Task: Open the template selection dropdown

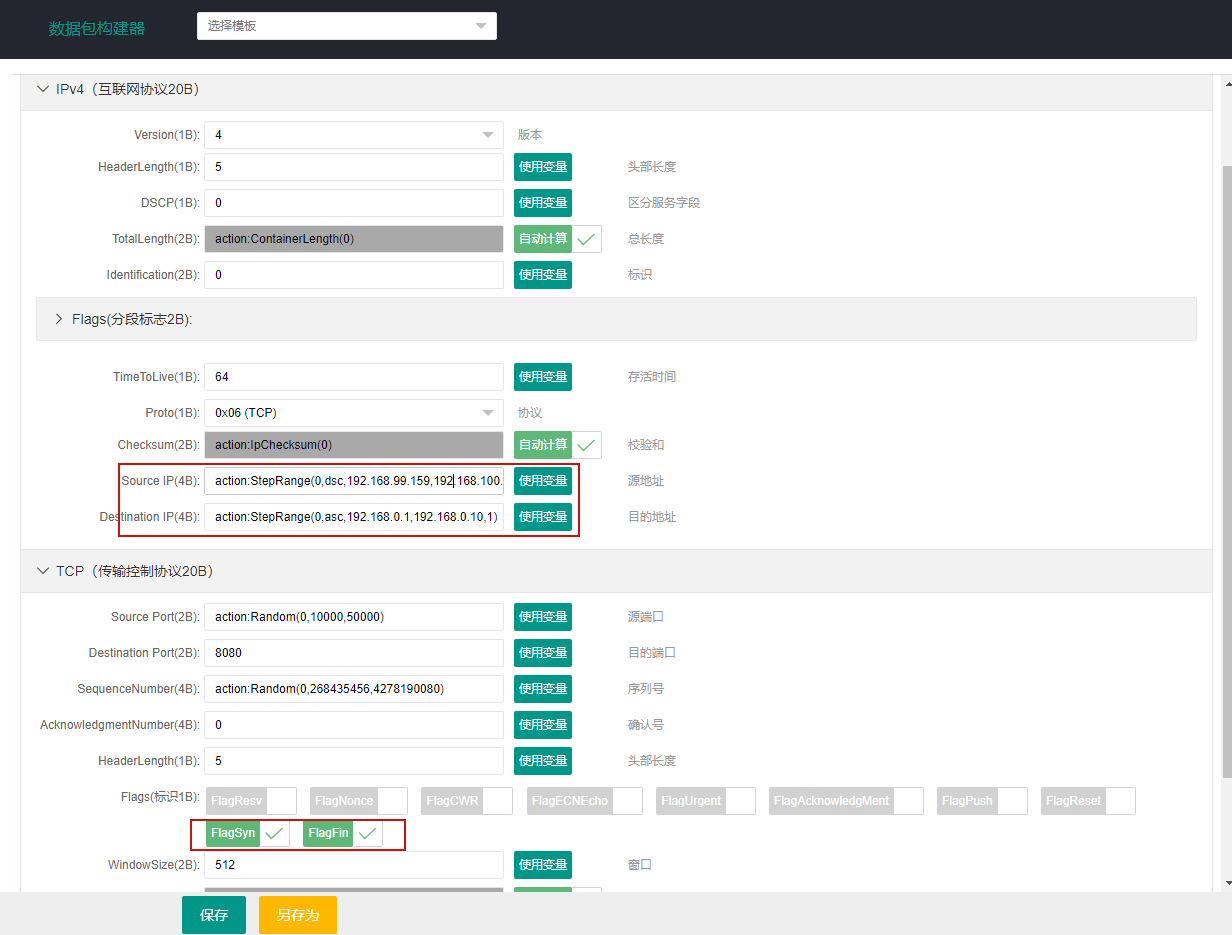Action: coord(347,26)
